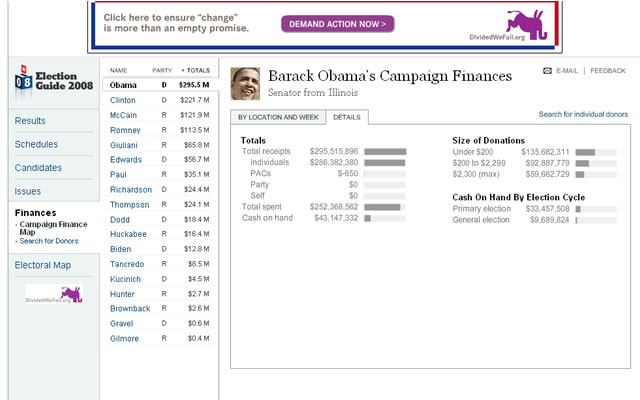
Task: View Gravel's campaign finances
Action: (122, 323)
